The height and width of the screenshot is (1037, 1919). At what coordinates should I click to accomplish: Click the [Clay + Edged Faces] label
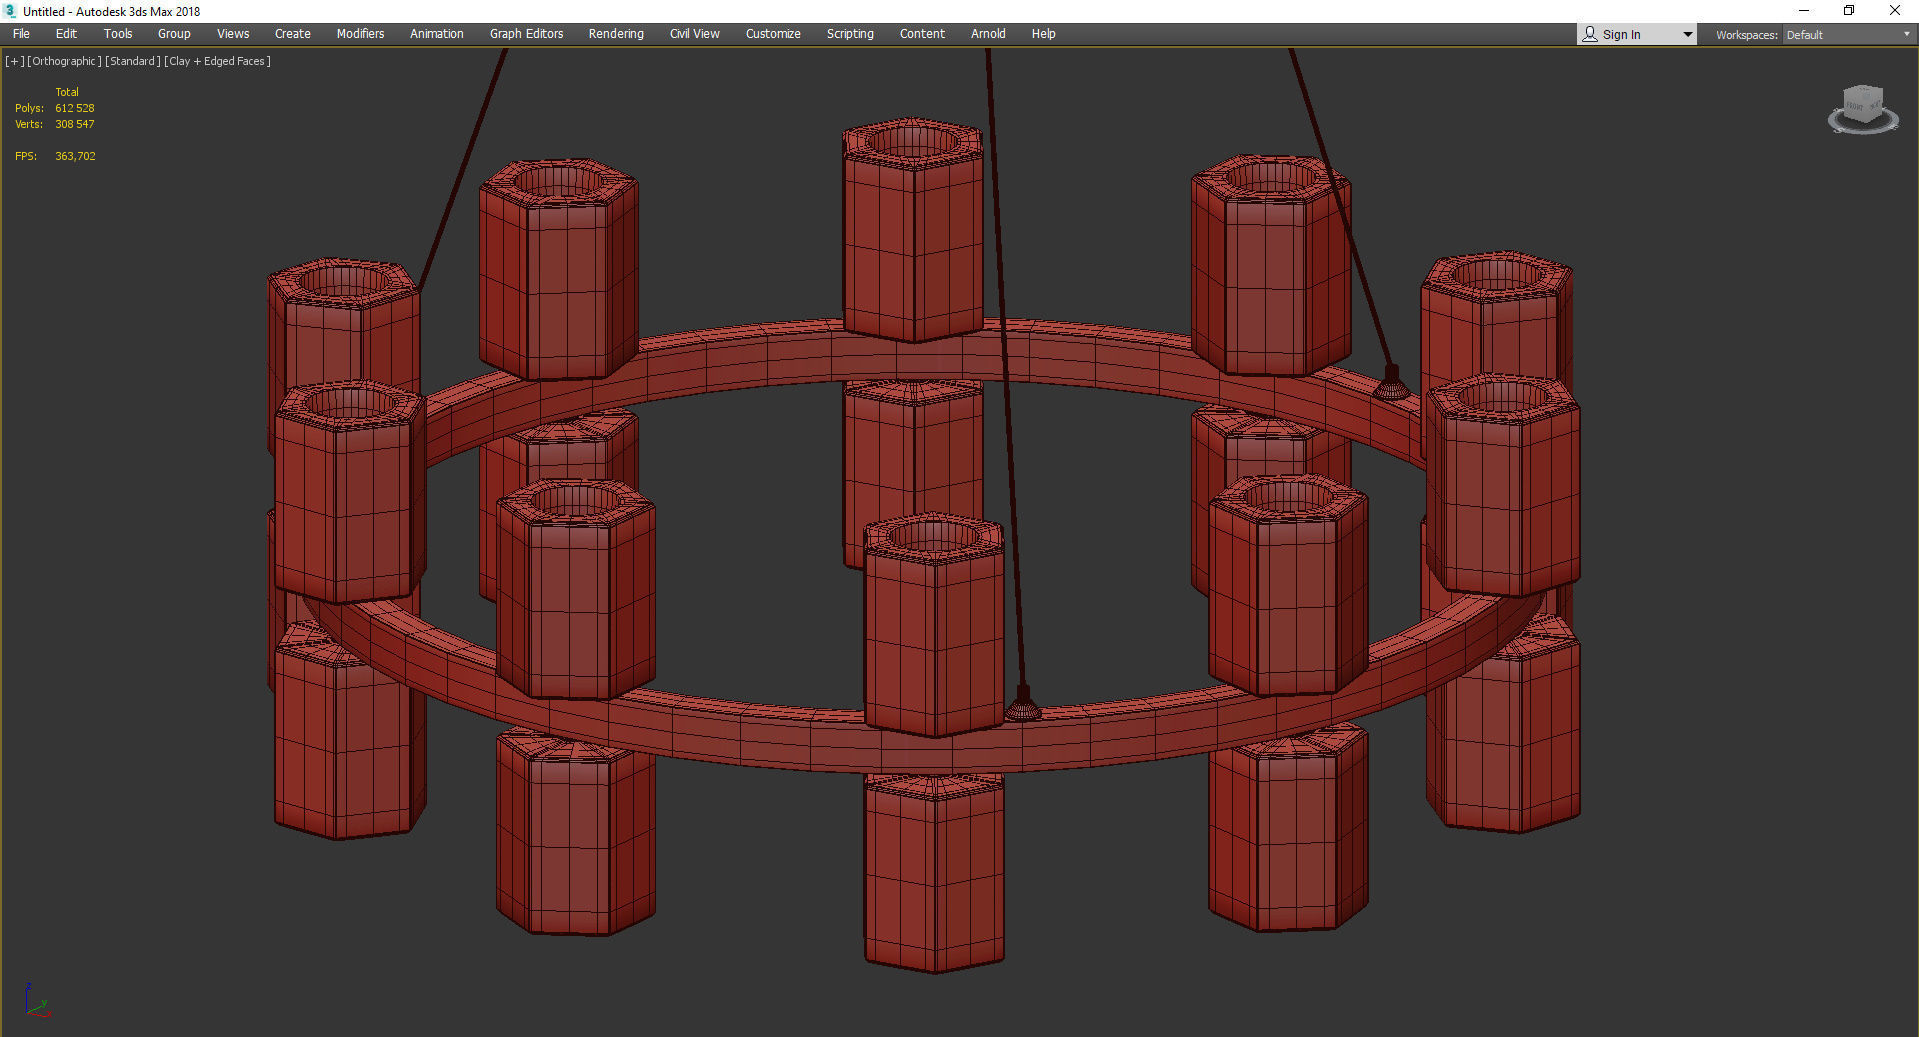217,61
